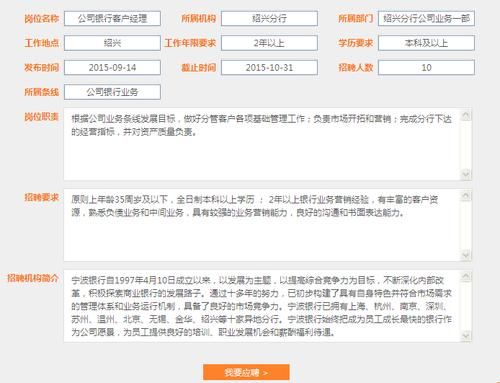Click the 所属部门 label
This screenshot has height=383, width=500.
click(356, 19)
